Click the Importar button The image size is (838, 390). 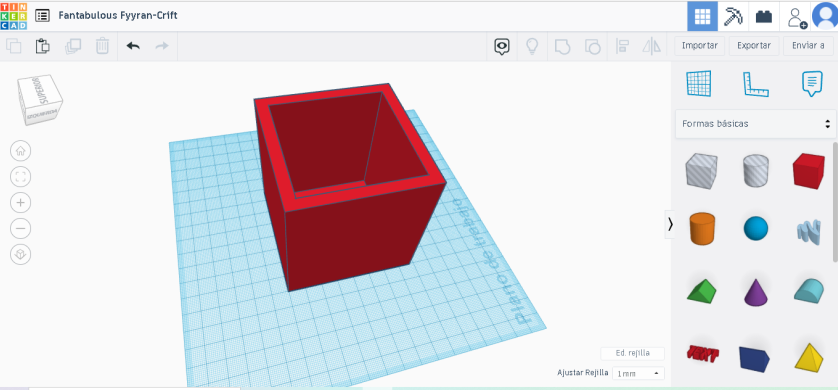point(700,46)
